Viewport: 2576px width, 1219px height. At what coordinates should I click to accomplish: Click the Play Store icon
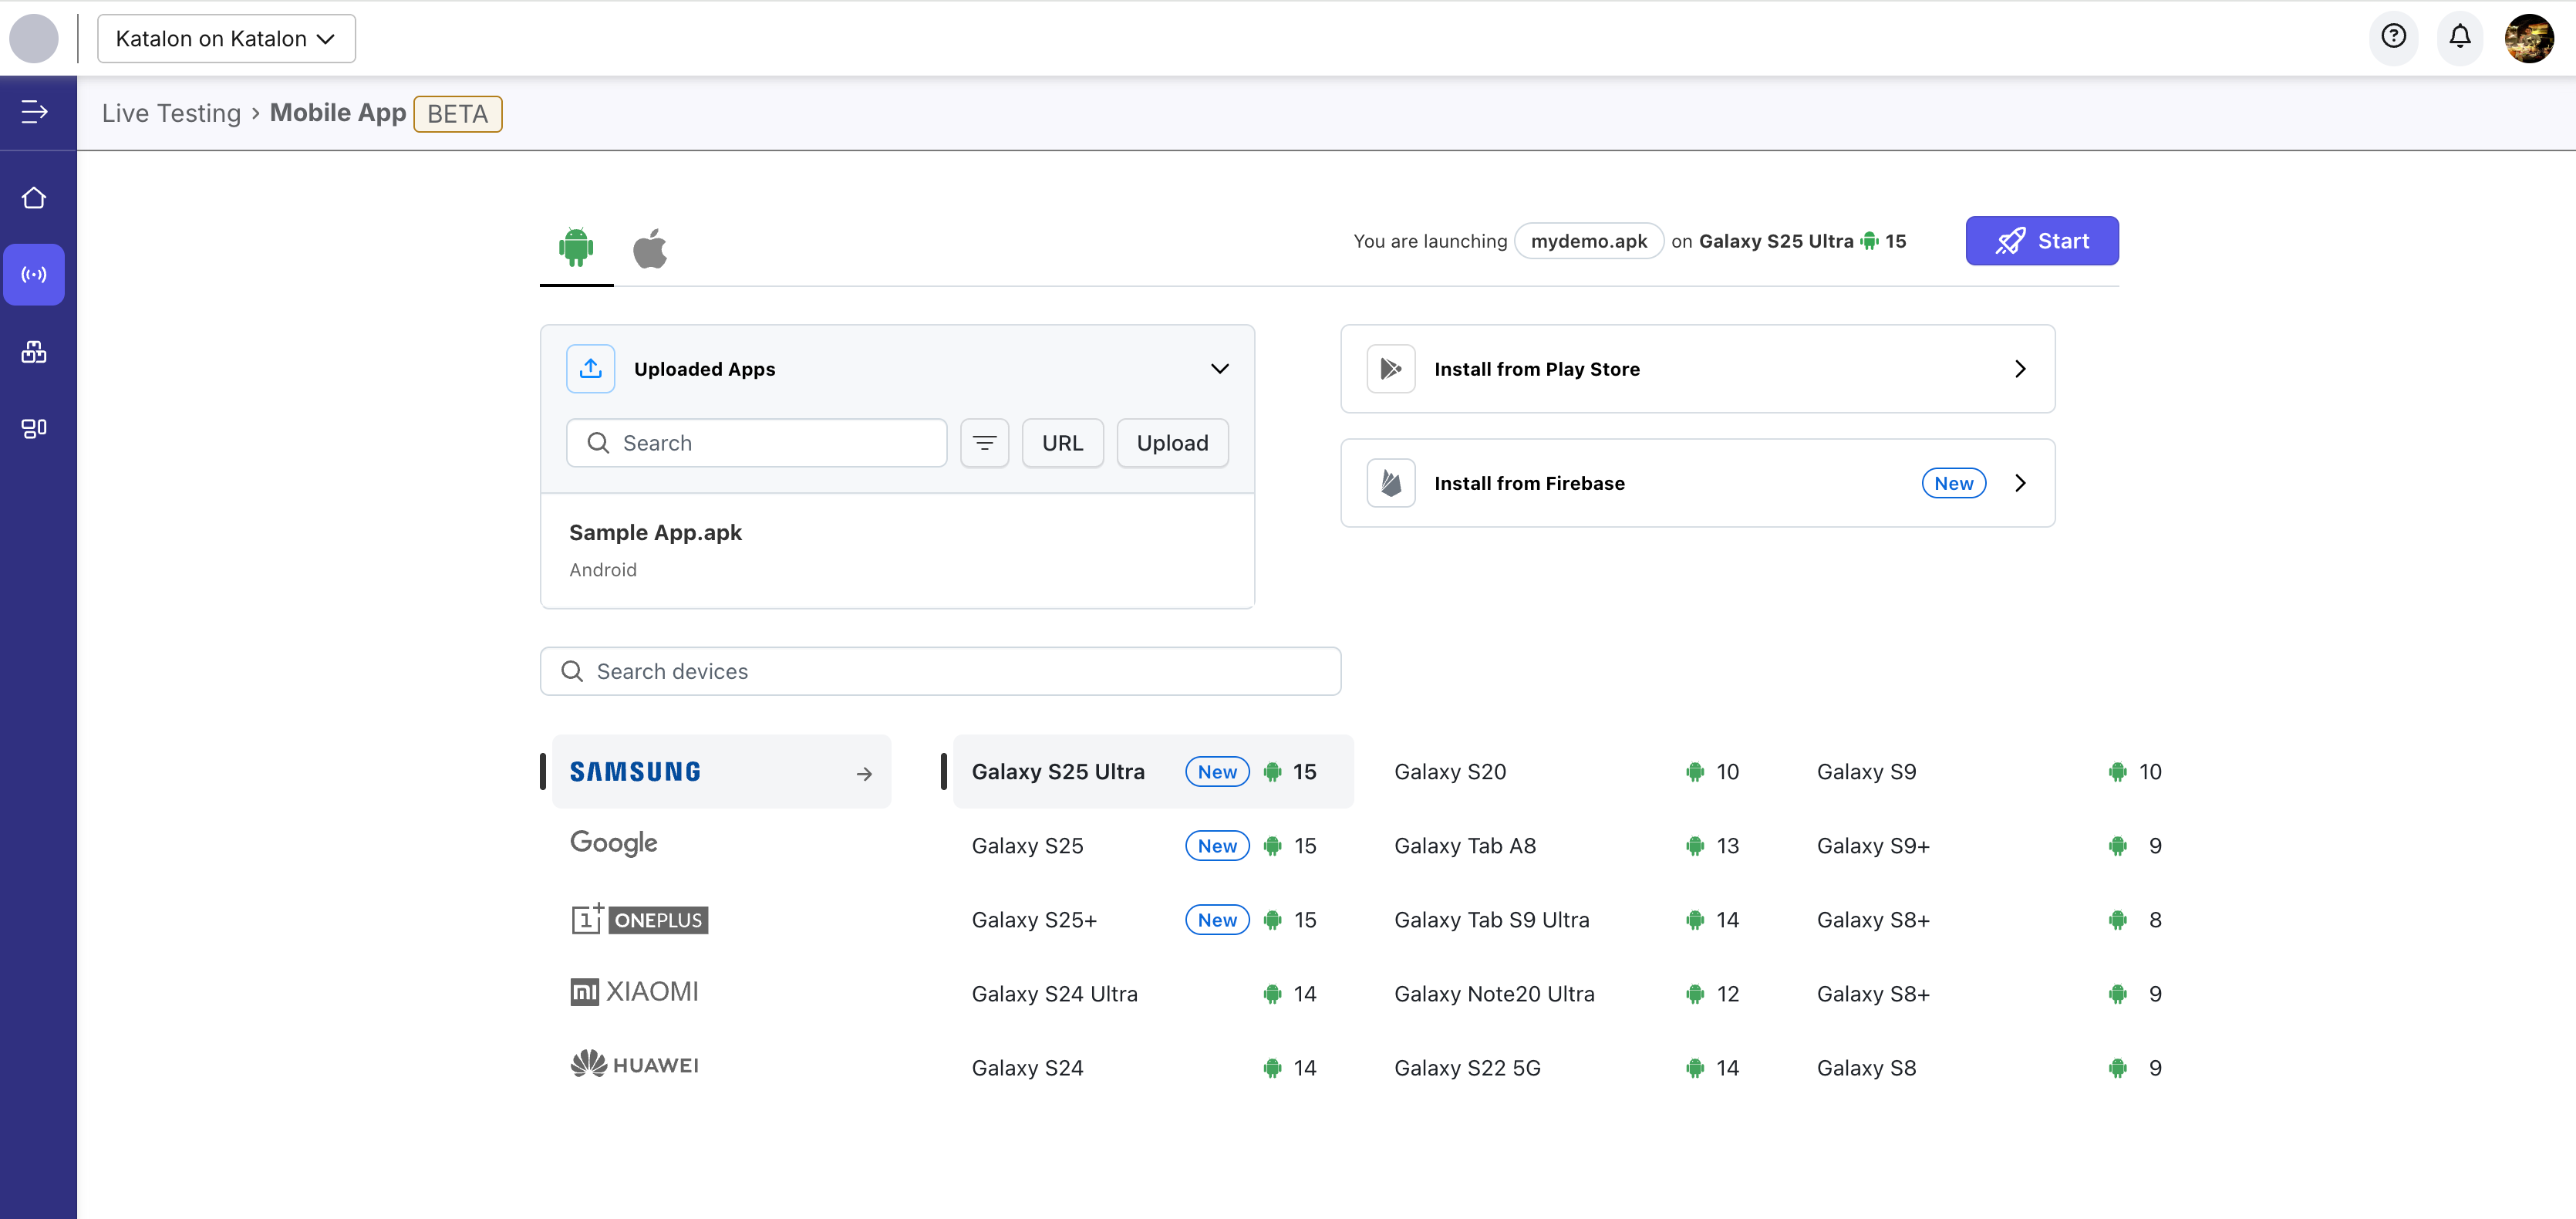[1390, 369]
